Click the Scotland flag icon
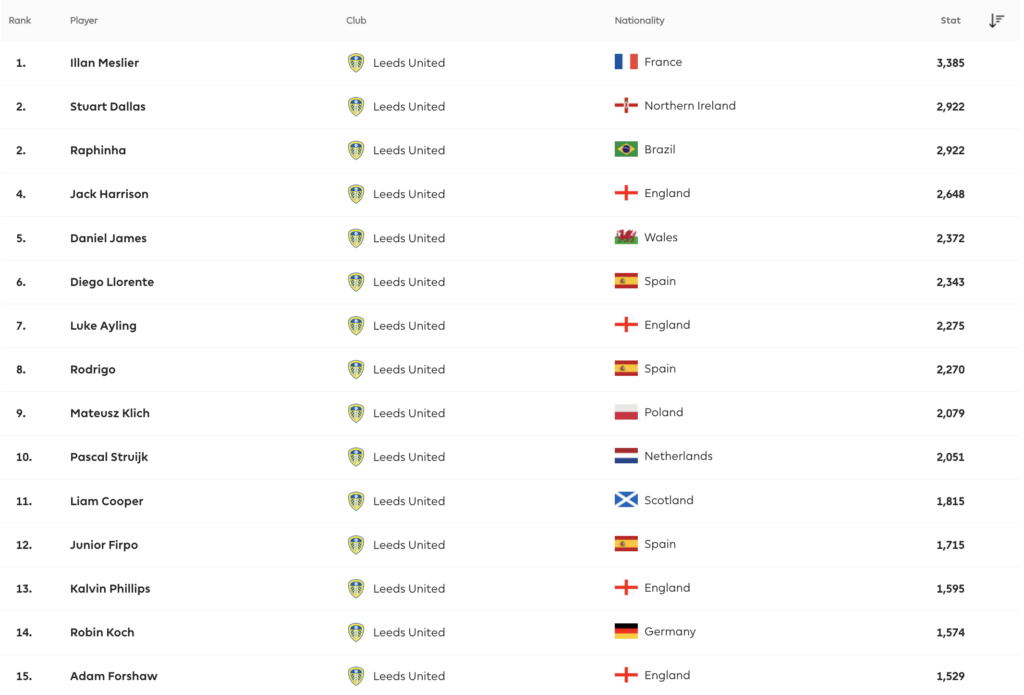Image resolution: width=1024 pixels, height=695 pixels. pyautogui.click(x=626, y=500)
